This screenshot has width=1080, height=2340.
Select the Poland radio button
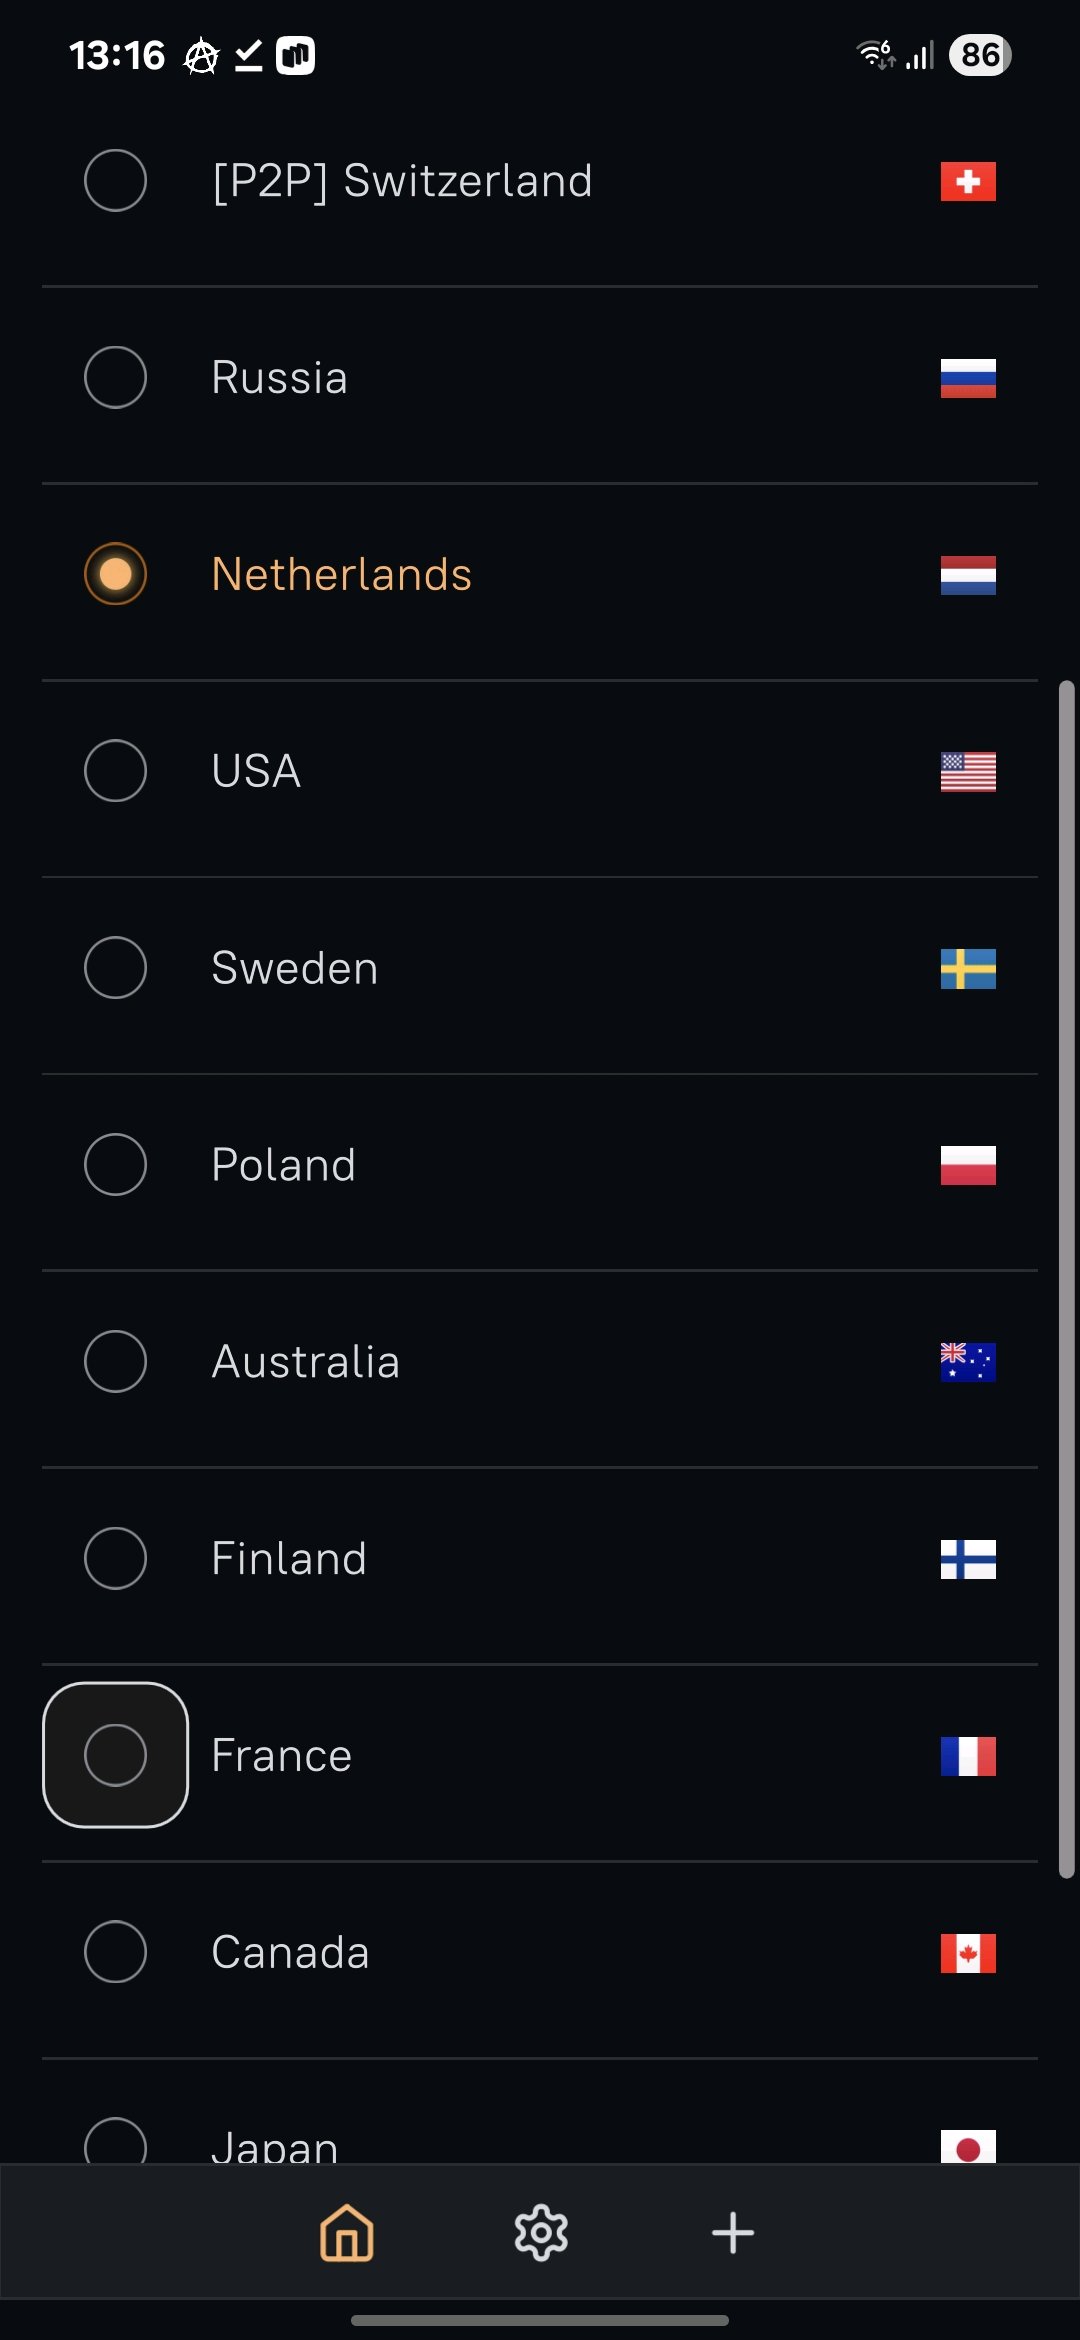coord(116,1164)
